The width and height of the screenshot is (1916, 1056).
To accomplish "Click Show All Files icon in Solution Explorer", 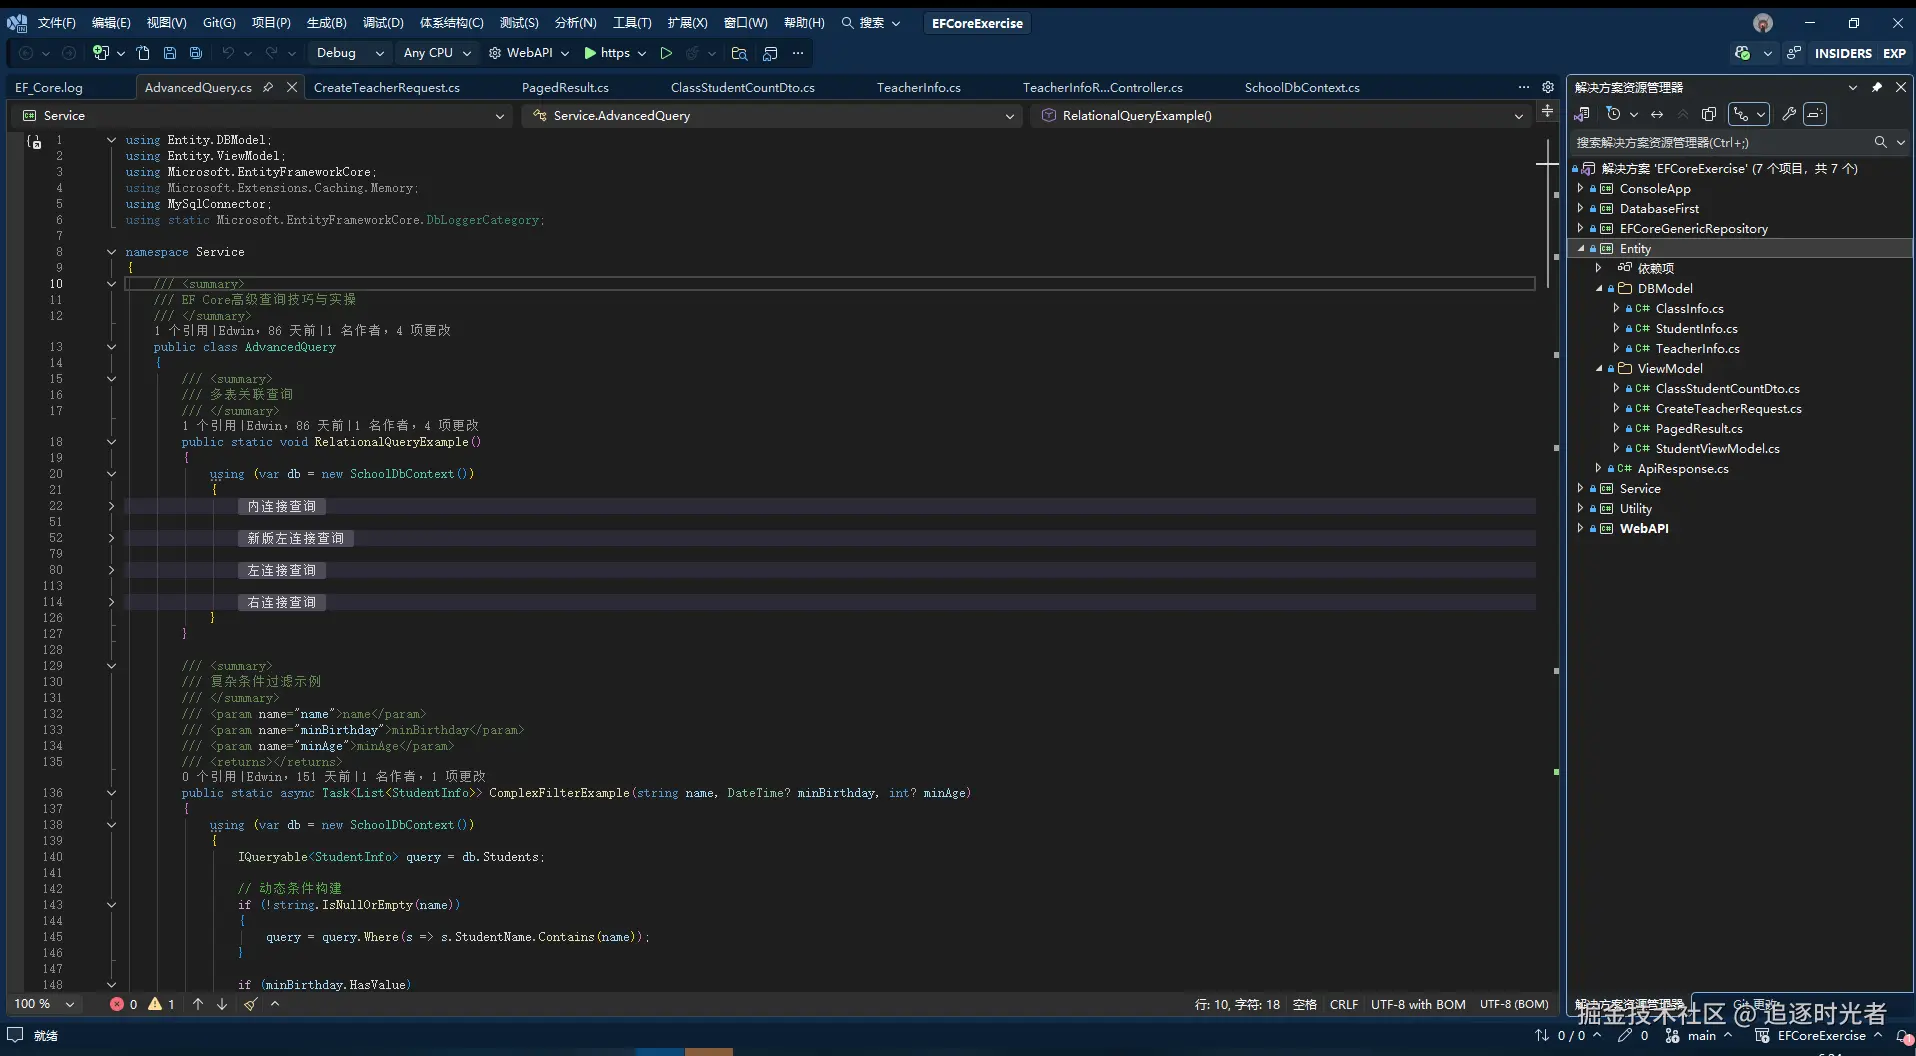I will (x=1709, y=114).
